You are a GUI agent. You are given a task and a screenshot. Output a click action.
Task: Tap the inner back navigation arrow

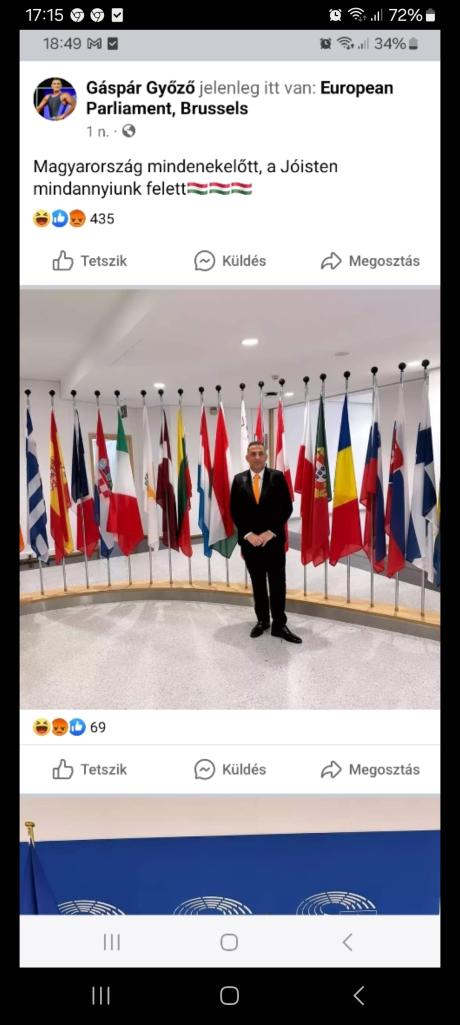348,942
